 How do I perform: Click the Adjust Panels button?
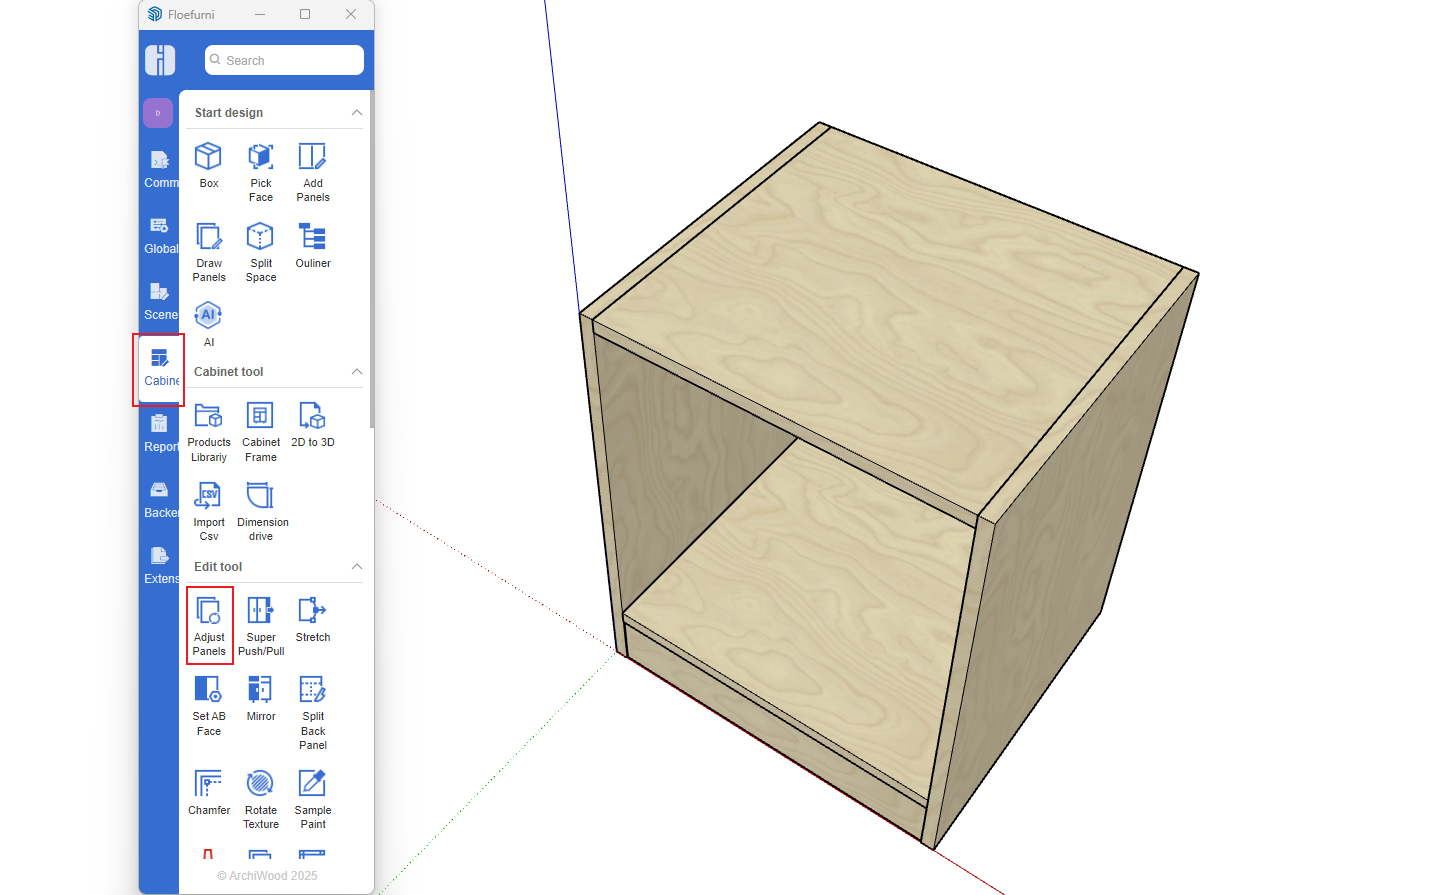point(209,625)
